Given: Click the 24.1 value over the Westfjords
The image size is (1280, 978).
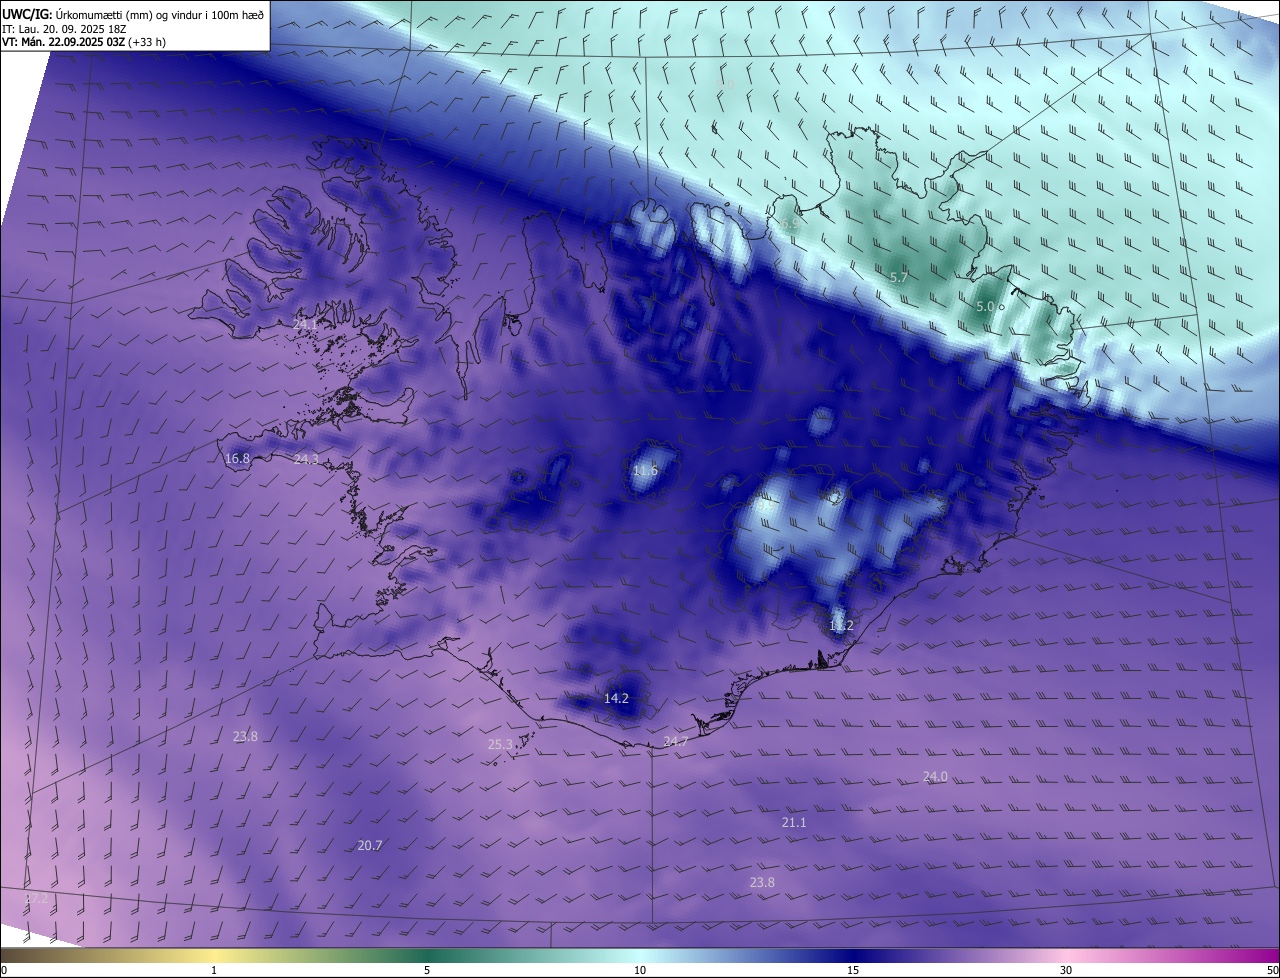Looking at the screenshot, I should click(x=306, y=324).
